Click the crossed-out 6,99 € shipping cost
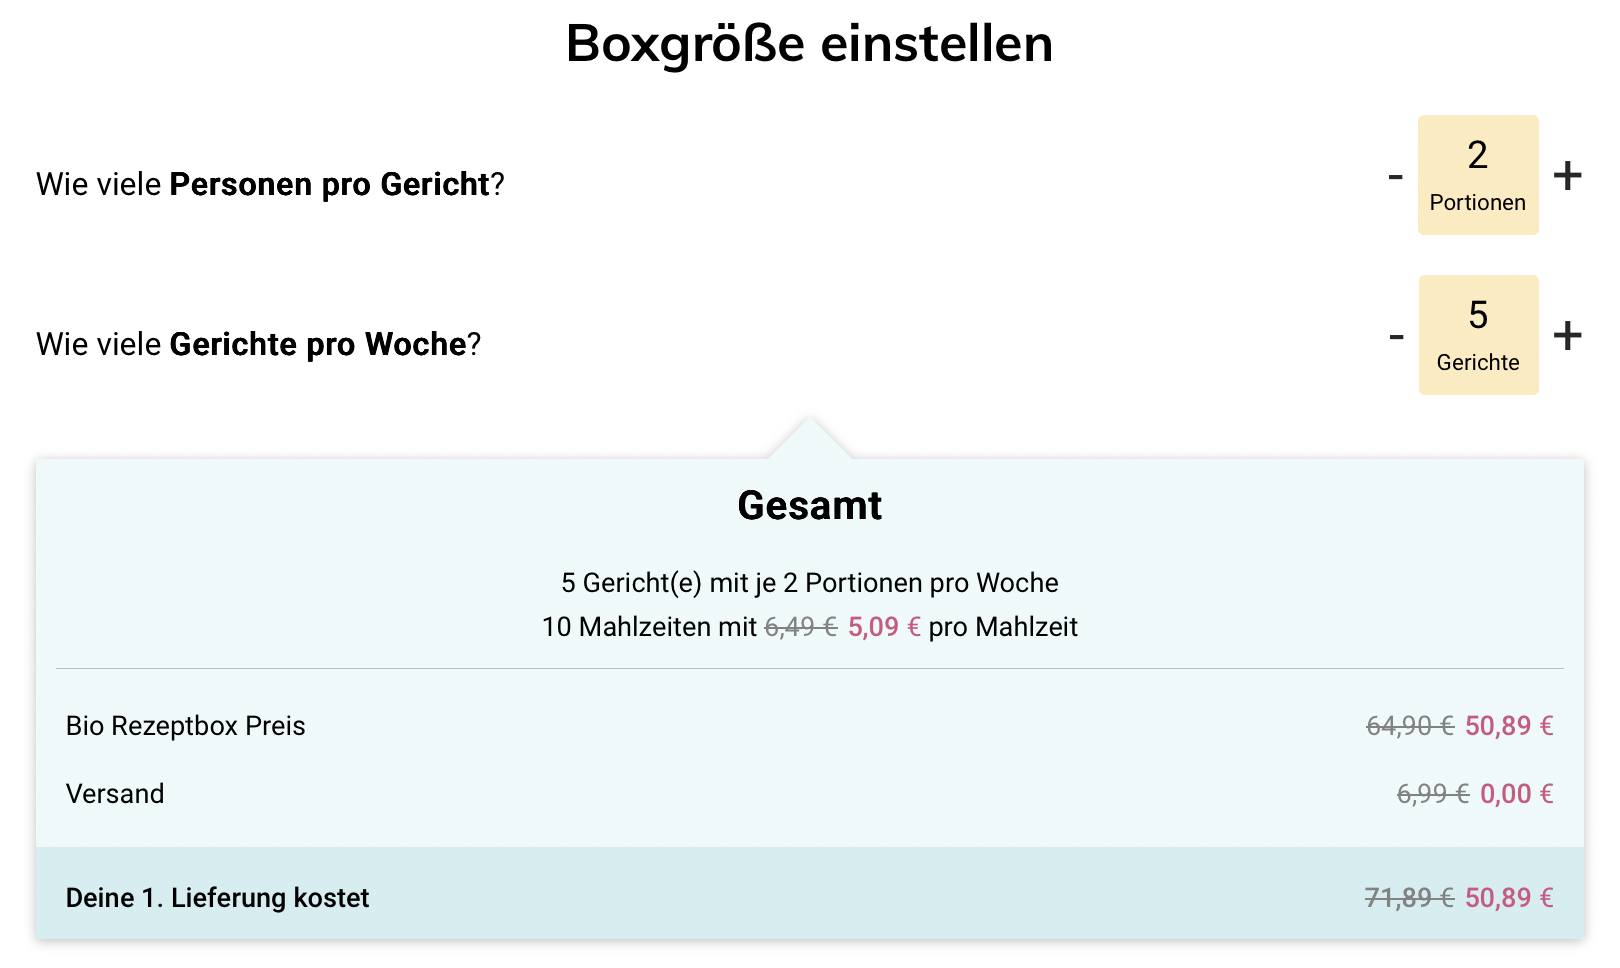 pos(1432,794)
